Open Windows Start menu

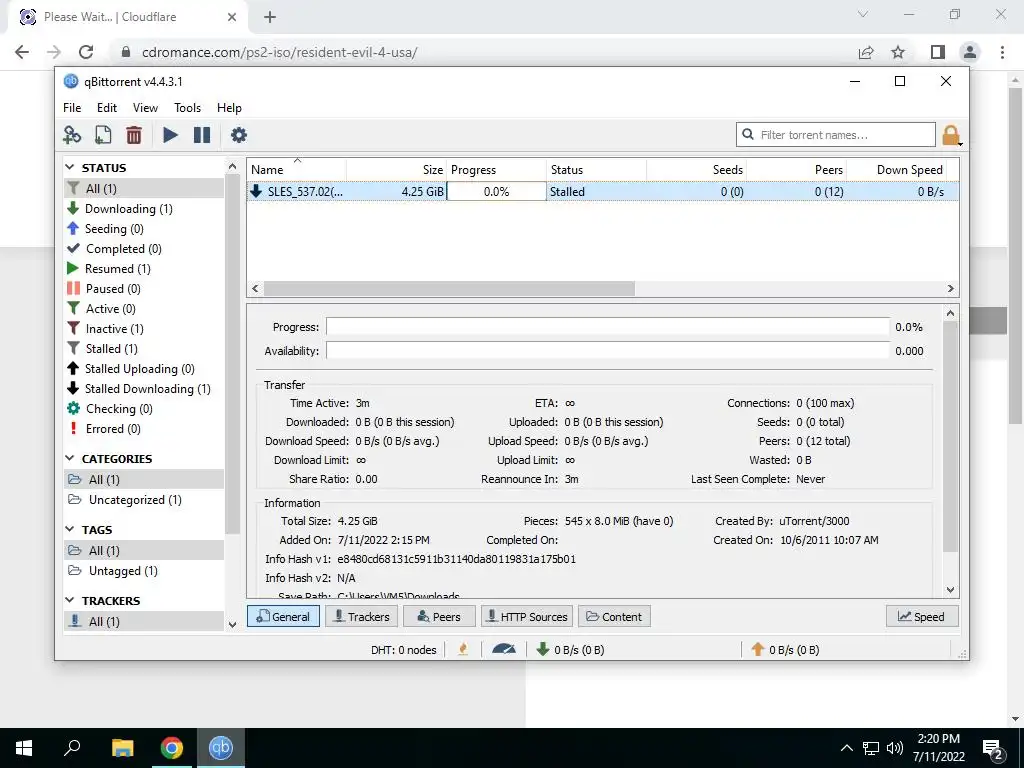(24, 748)
